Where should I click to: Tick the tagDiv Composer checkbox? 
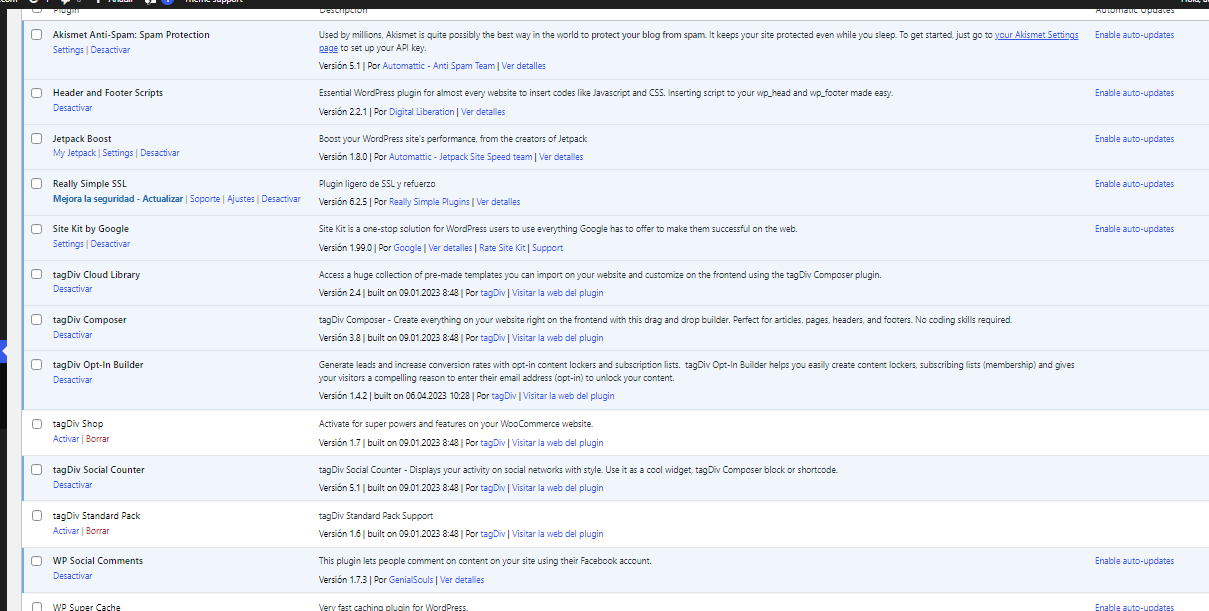tap(37, 320)
